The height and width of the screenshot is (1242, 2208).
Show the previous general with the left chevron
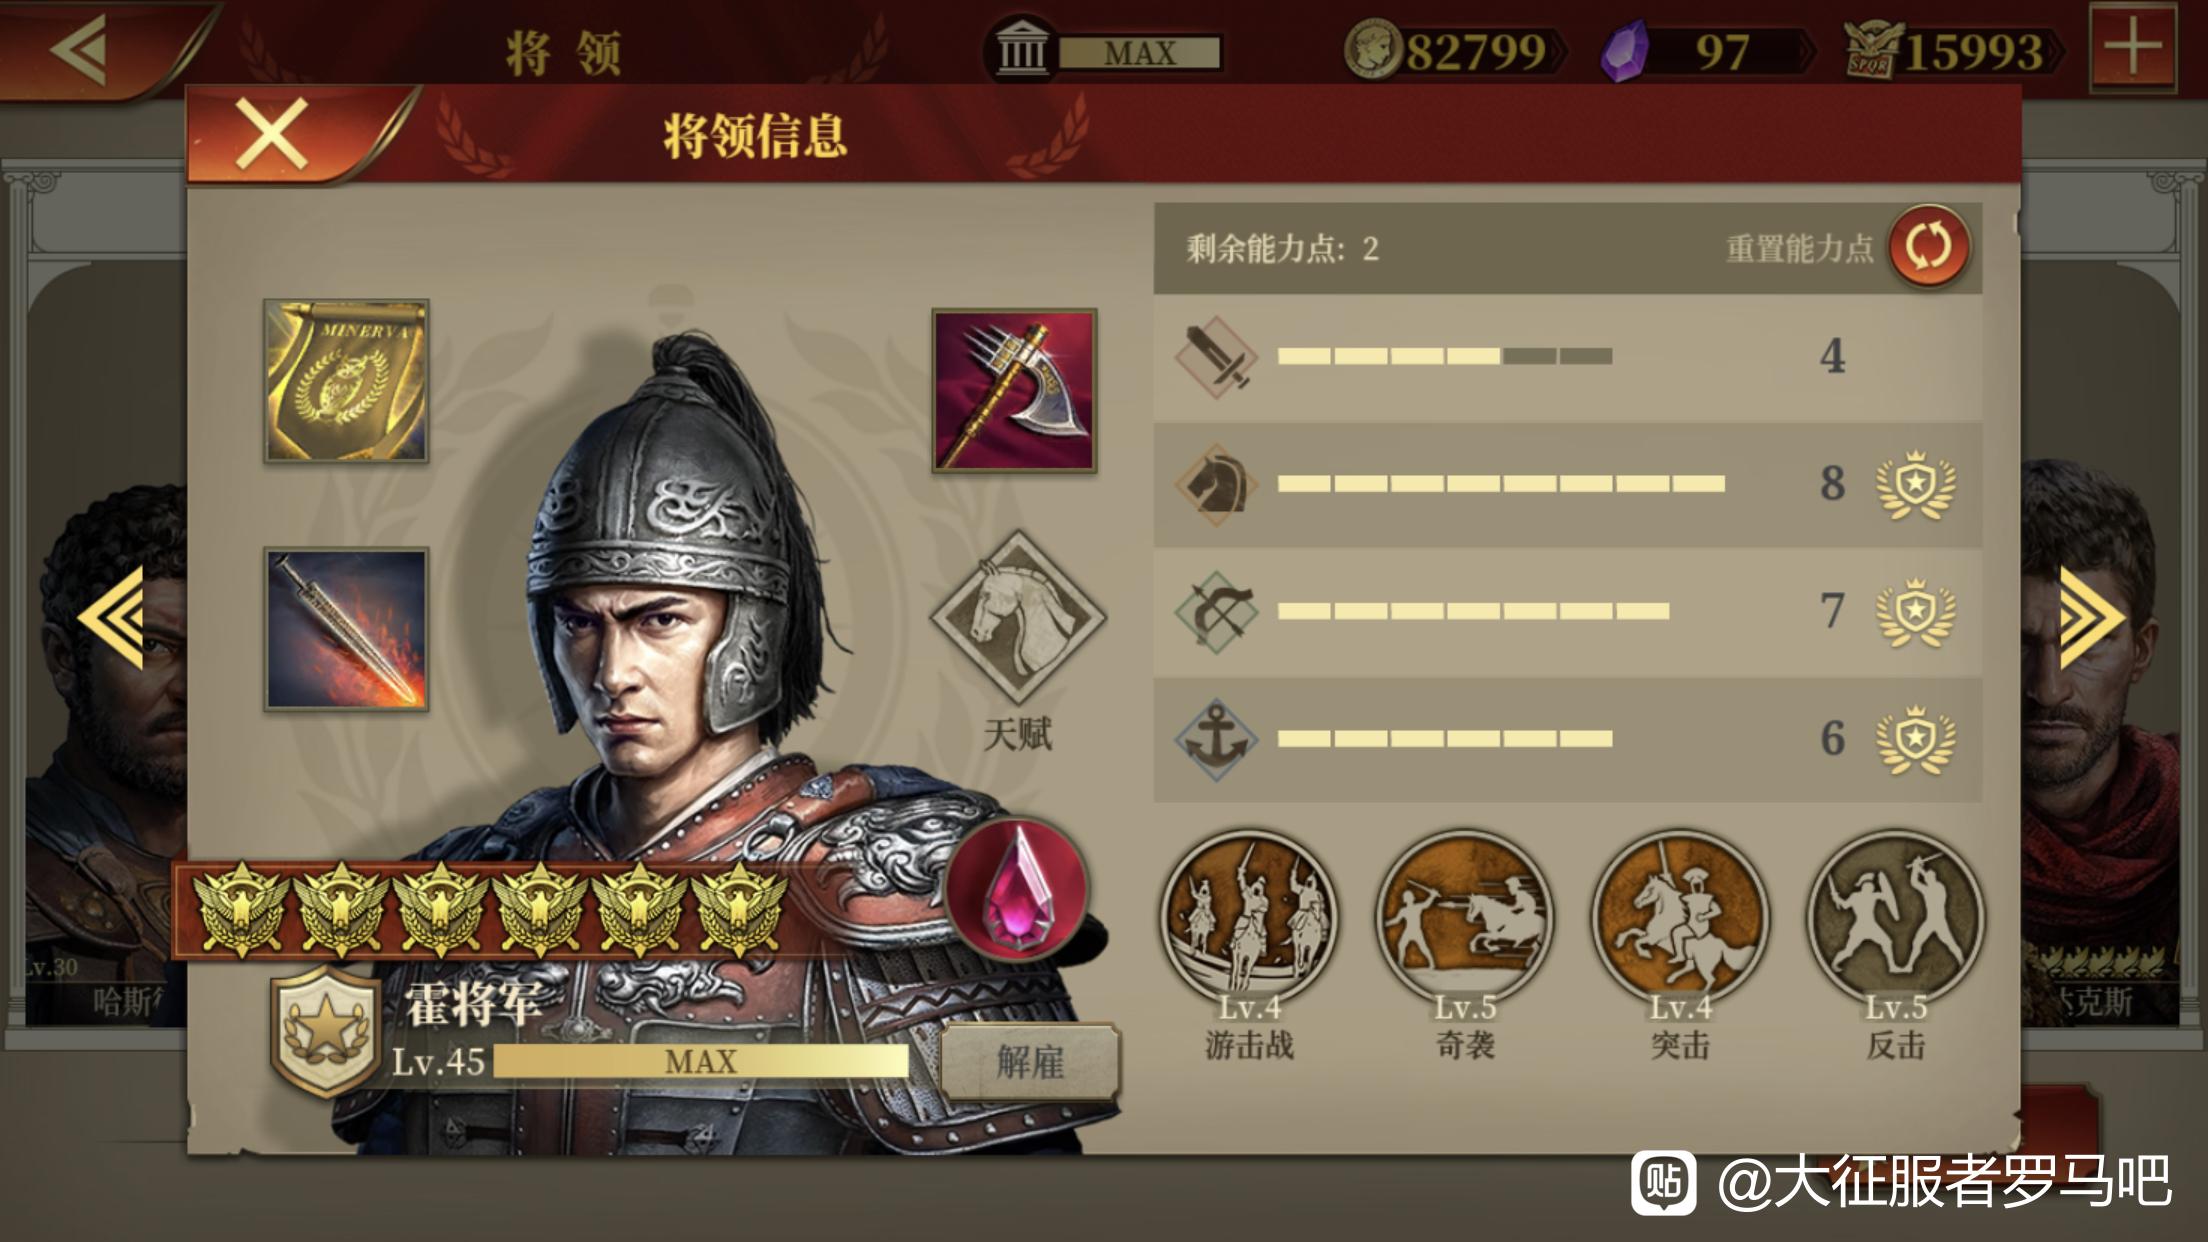coord(111,617)
